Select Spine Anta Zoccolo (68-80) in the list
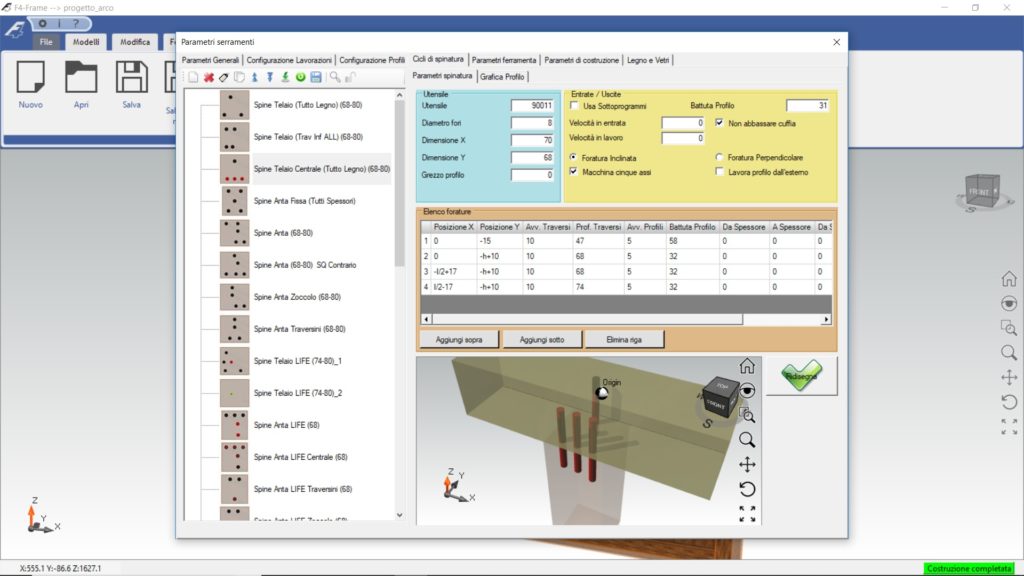The height and width of the screenshot is (576, 1024). point(298,297)
